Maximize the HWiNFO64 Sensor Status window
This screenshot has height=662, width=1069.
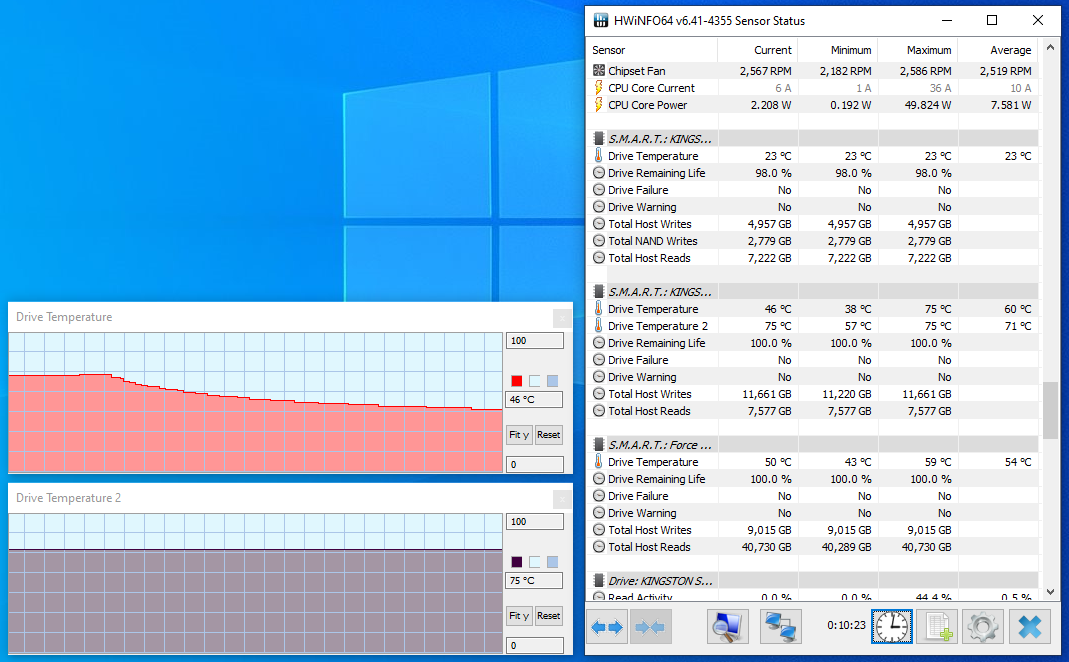click(x=992, y=20)
